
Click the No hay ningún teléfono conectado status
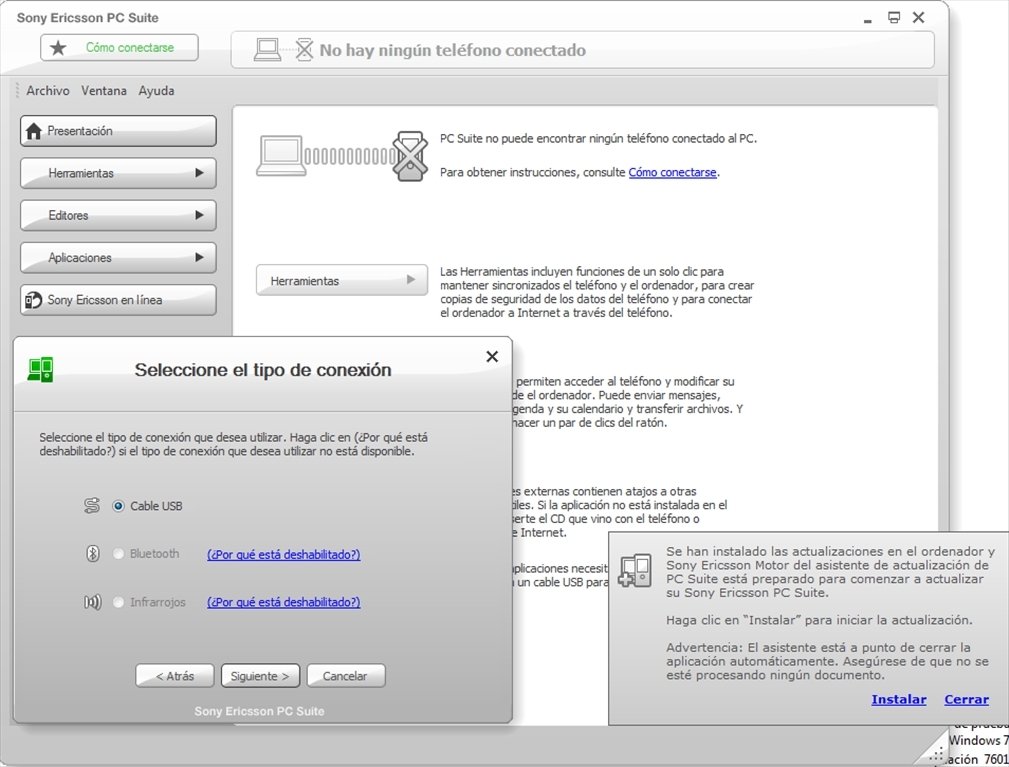(452, 50)
